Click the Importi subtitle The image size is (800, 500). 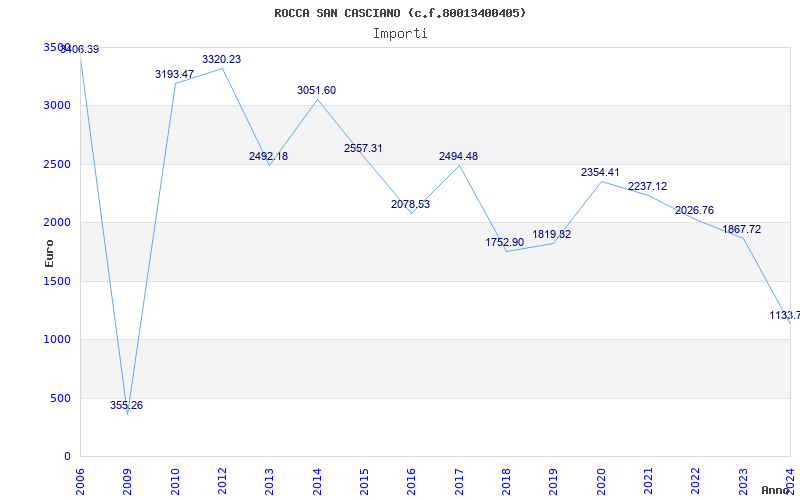pyautogui.click(x=400, y=33)
